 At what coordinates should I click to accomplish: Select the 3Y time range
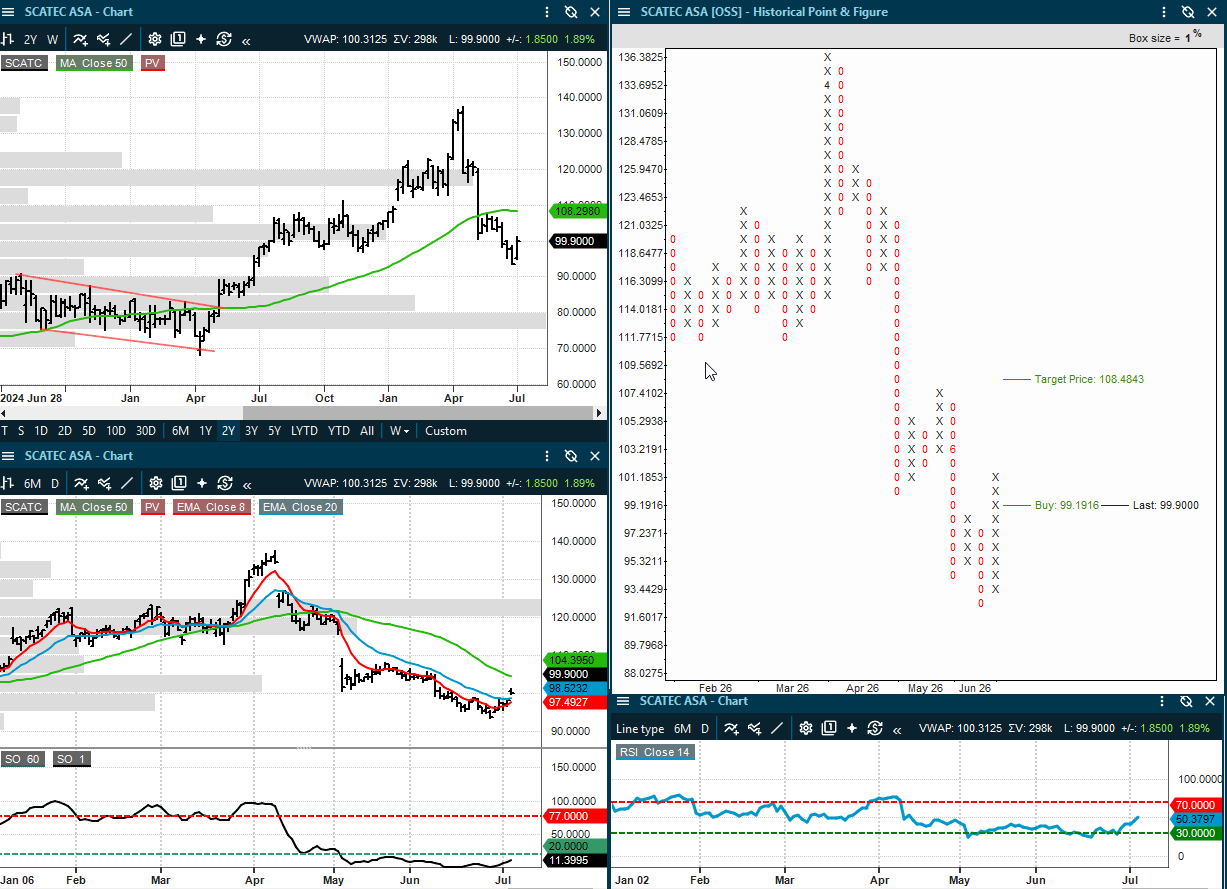(x=252, y=431)
